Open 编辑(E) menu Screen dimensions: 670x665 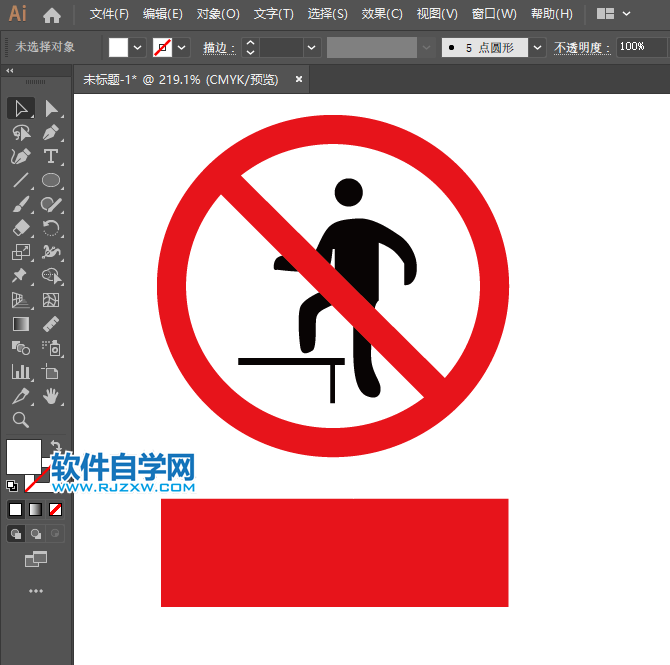pos(163,14)
